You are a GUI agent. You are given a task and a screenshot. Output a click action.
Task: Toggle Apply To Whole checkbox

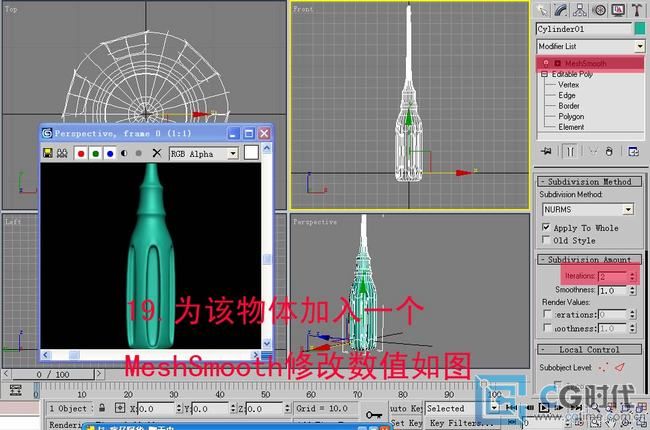[546, 227]
